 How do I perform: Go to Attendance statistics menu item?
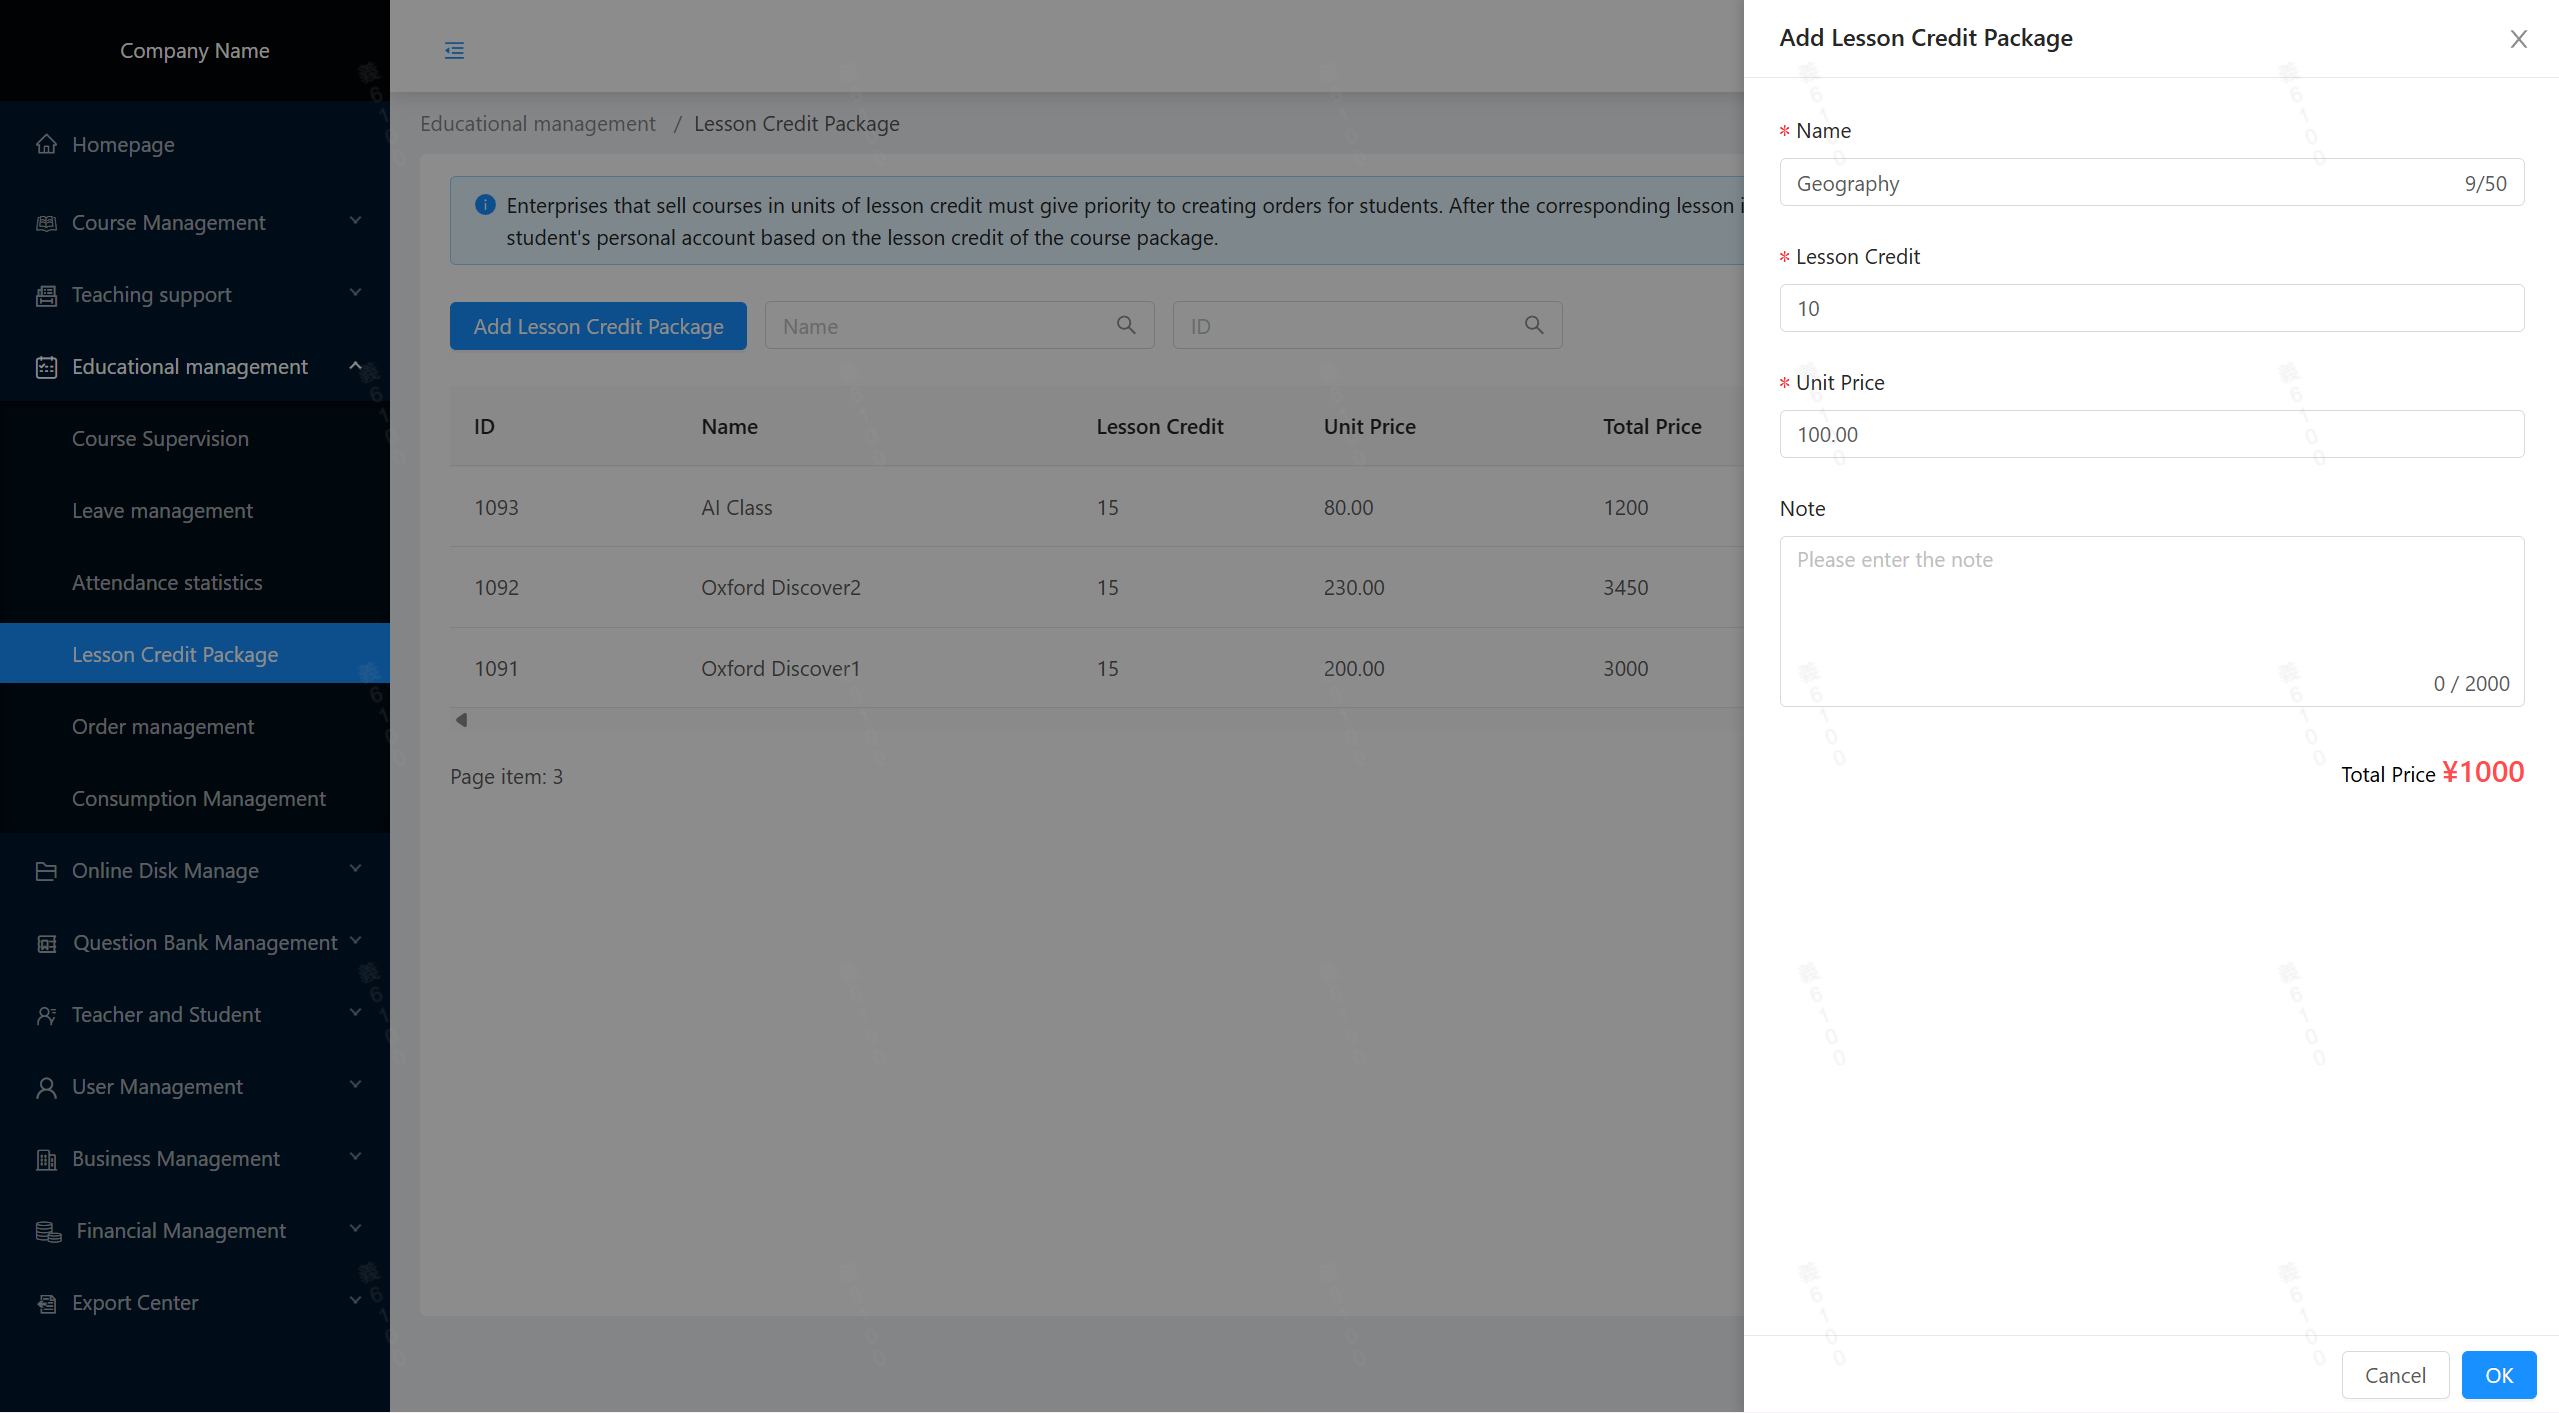(x=167, y=583)
